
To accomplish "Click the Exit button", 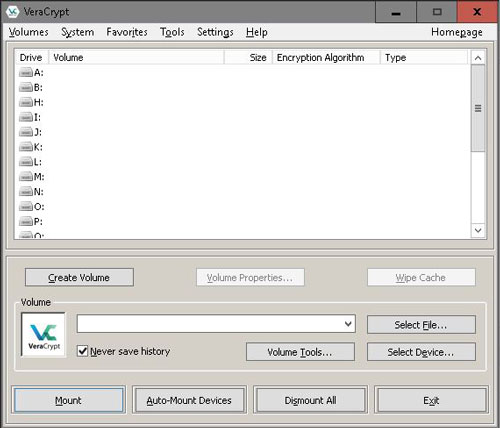I will tap(431, 400).
